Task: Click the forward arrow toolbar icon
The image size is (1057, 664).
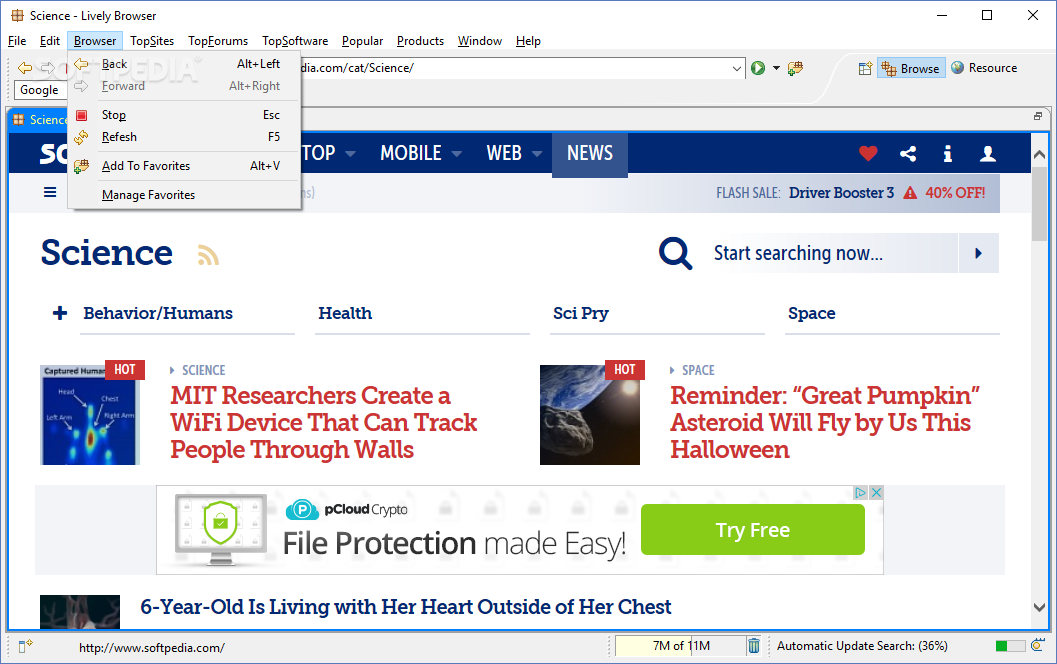Action: 47,67
